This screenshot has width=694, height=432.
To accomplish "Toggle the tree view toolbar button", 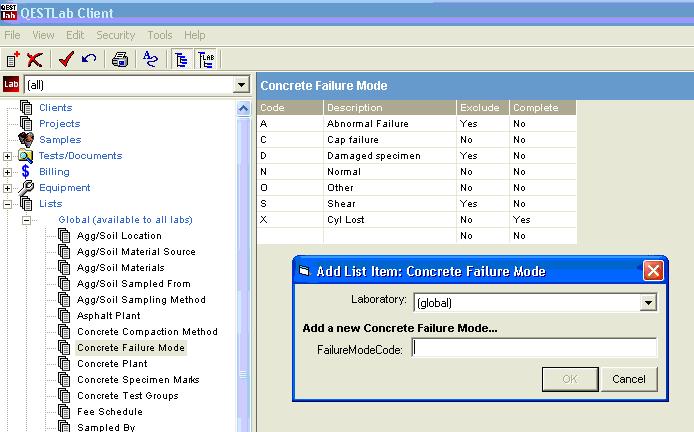I will click(x=182, y=59).
